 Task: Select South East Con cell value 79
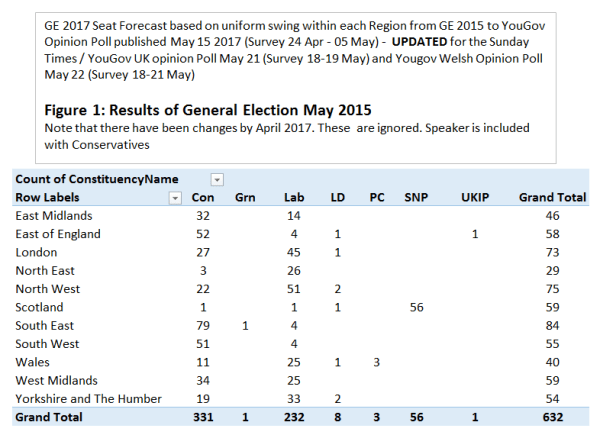point(206,325)
